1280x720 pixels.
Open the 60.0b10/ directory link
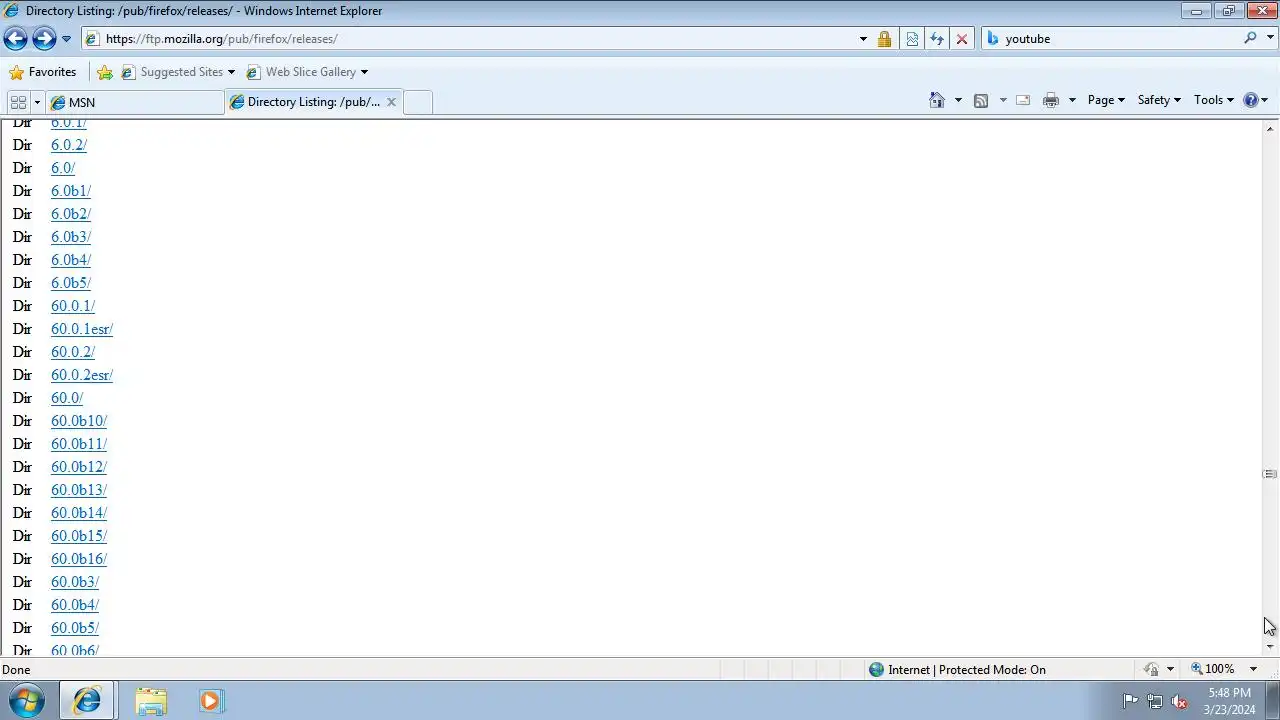click(x=79, y=421)
